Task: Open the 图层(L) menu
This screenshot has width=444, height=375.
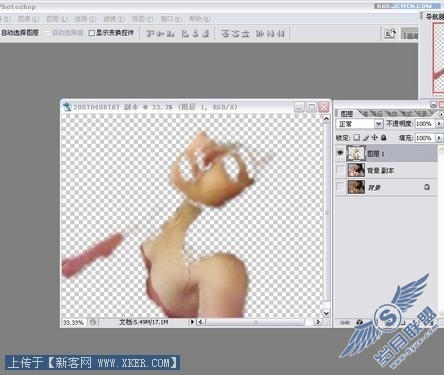Action: pos(57,19)
